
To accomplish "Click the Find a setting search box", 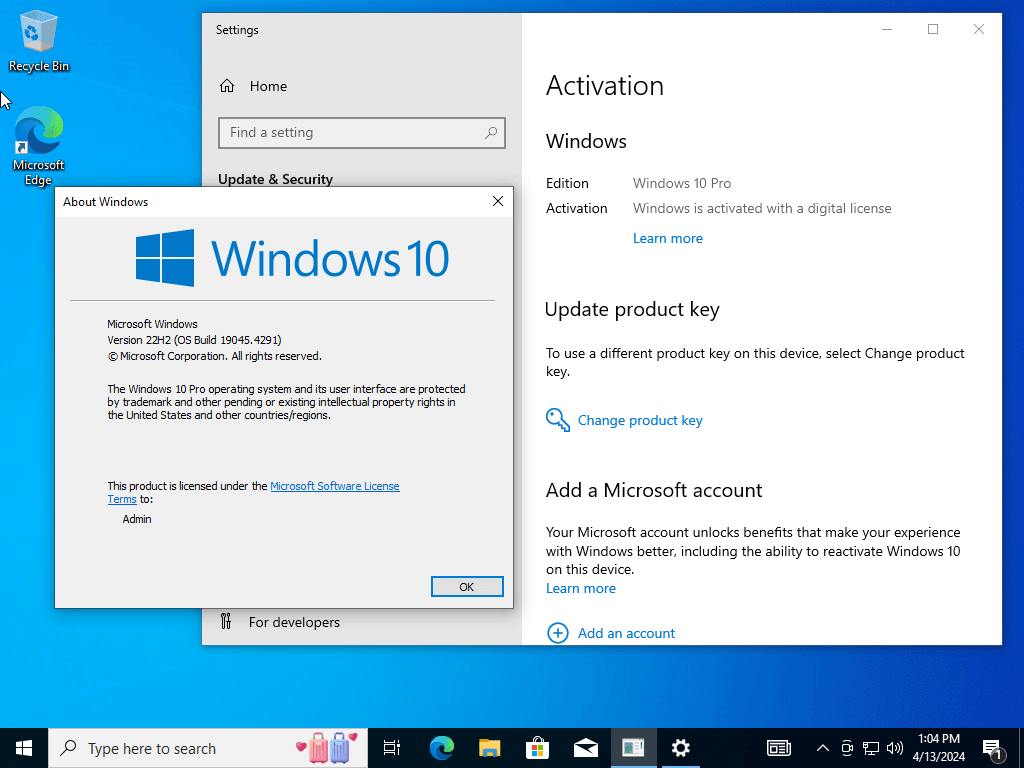I will tap(362, 132).
